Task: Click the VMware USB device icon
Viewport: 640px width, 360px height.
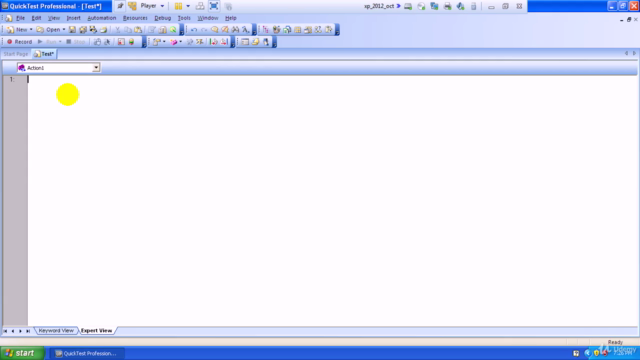Action: point(473,6)
